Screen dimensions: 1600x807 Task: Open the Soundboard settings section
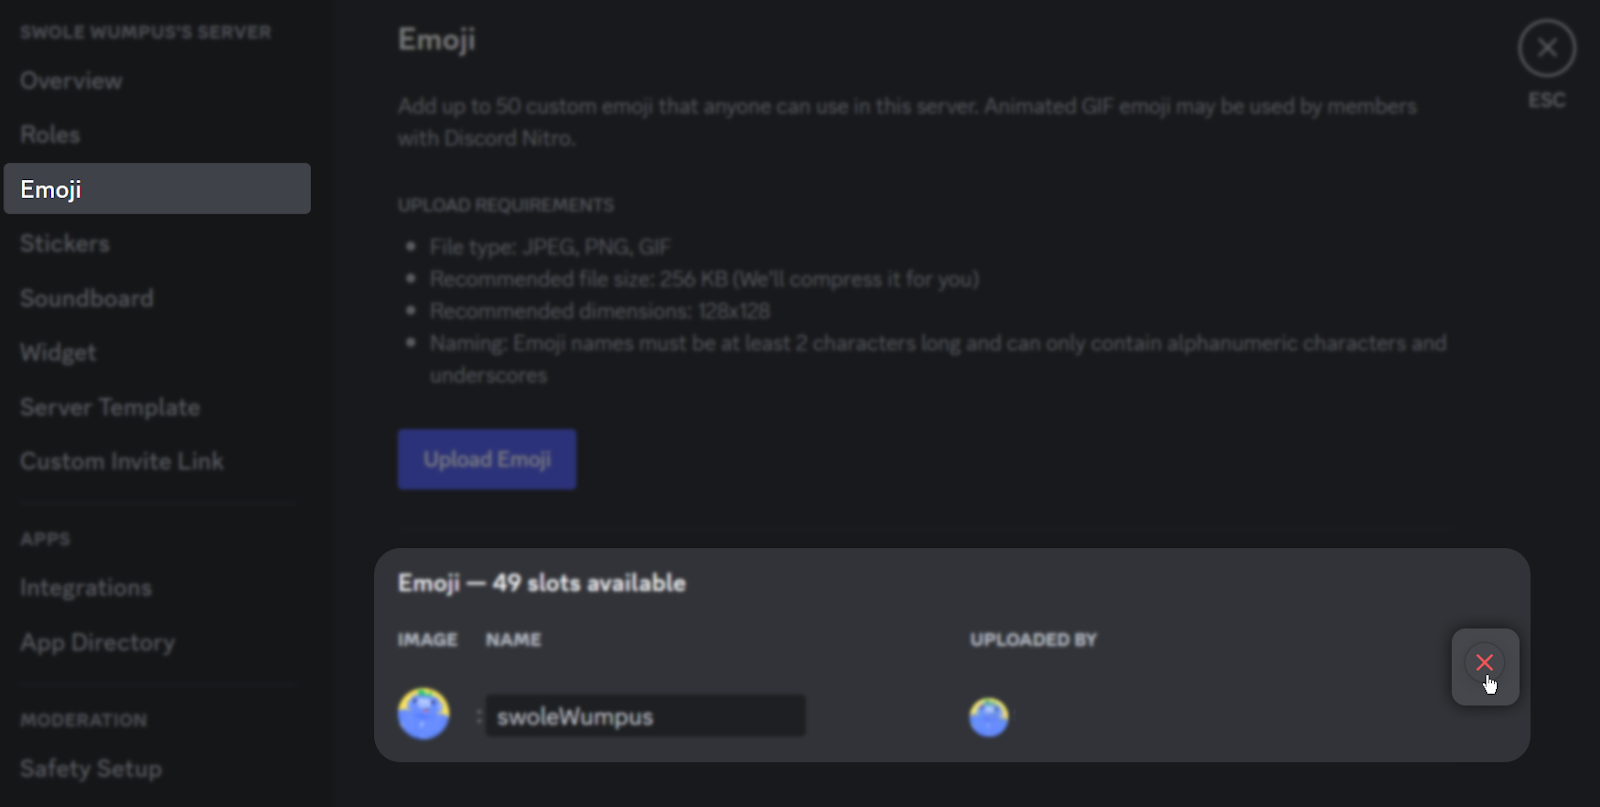tap(86, 297)
